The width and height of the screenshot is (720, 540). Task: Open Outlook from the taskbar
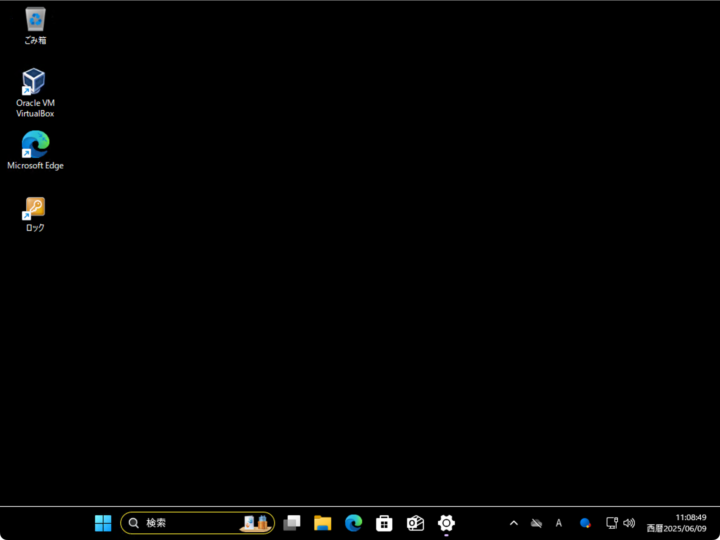tap(415, 523)
